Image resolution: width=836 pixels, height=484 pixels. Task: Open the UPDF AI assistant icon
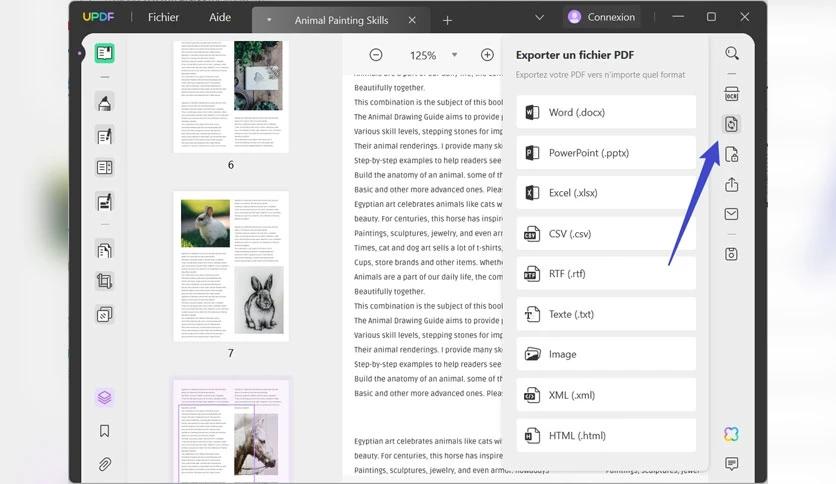click(732, 434)
